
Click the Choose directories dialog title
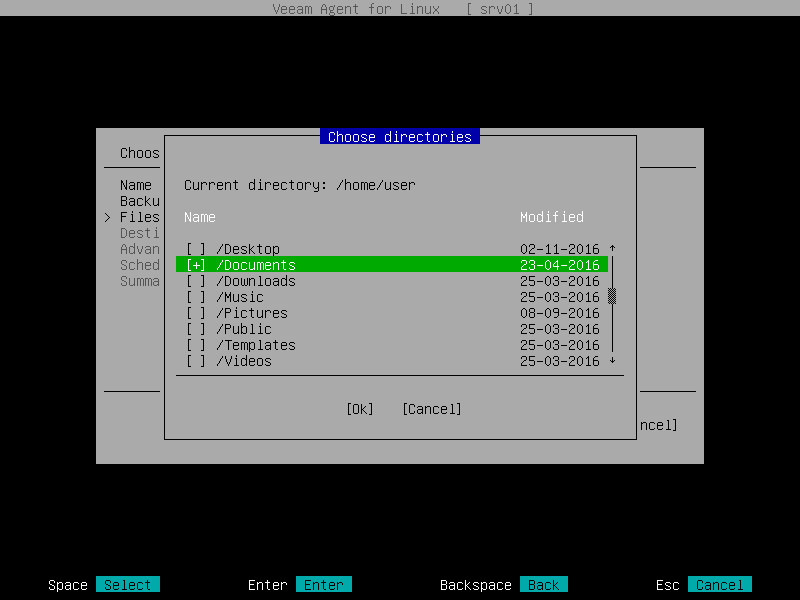tap(400, 137)
